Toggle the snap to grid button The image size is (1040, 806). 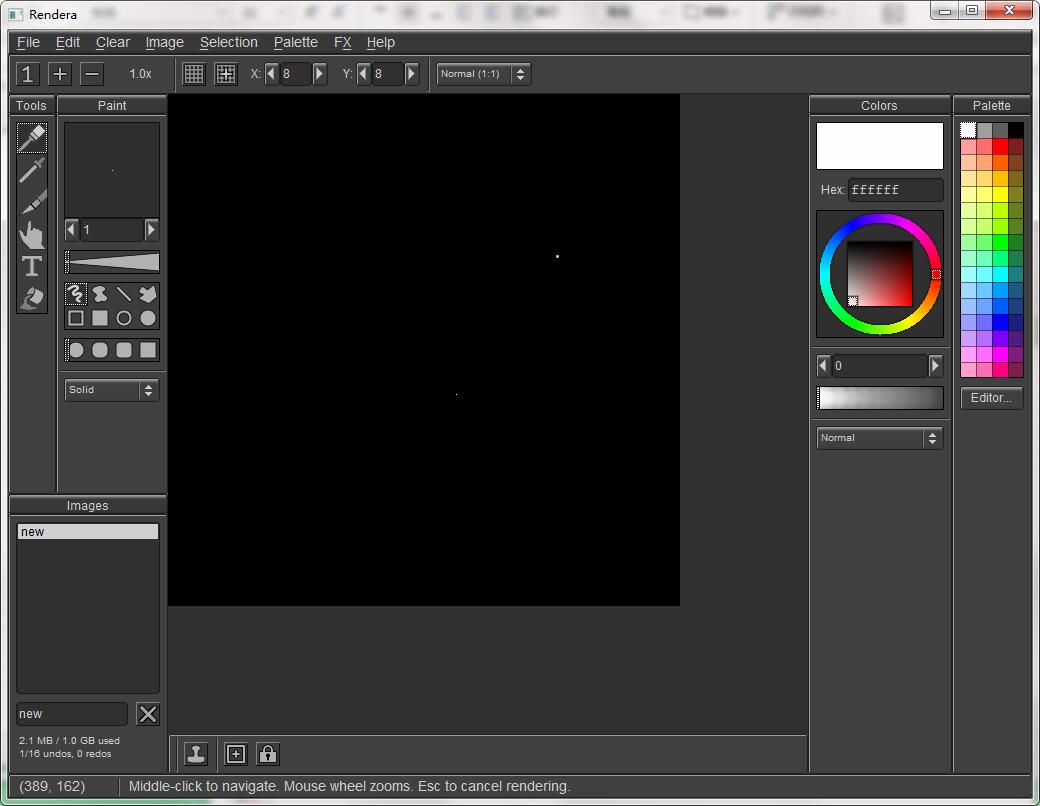pyautogui.click(x=226, y=74)
